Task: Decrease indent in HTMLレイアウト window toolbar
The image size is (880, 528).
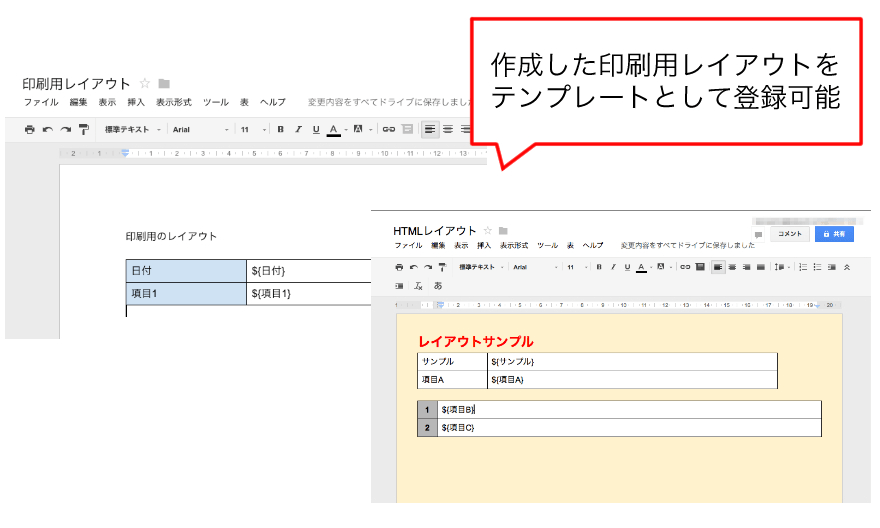Action: [832, 267]
